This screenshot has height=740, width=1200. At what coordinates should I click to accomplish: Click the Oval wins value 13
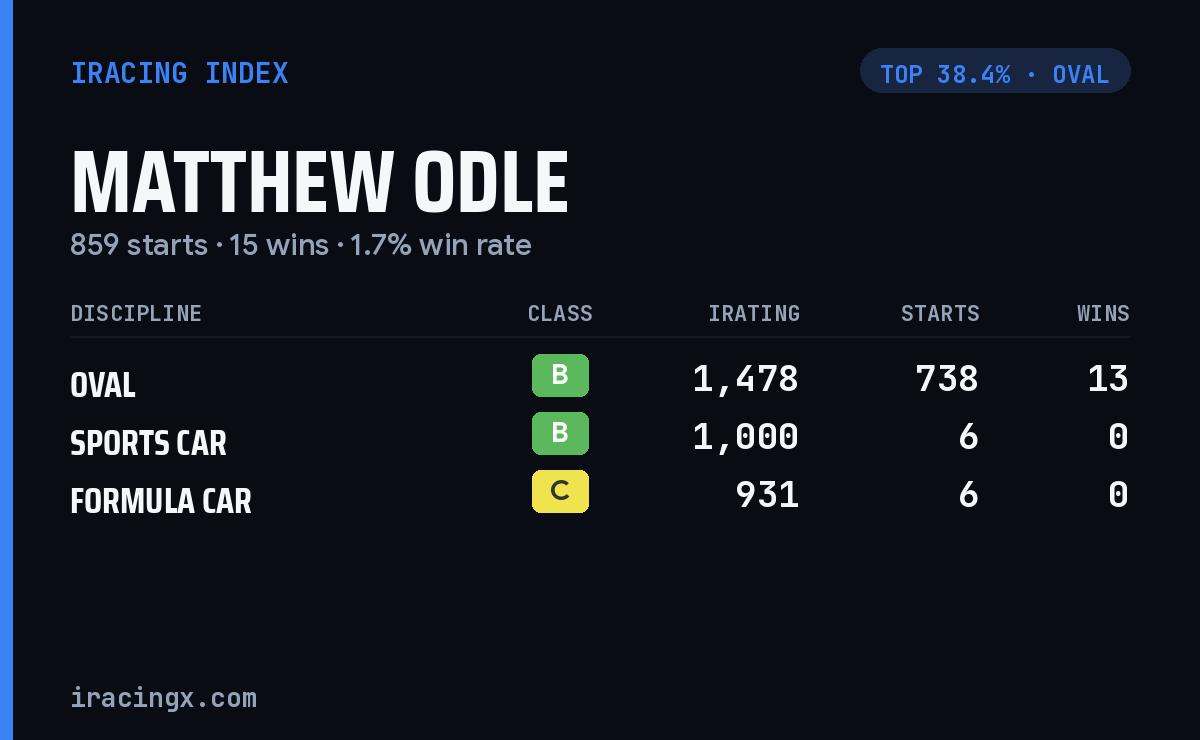tap(1108, 379)
